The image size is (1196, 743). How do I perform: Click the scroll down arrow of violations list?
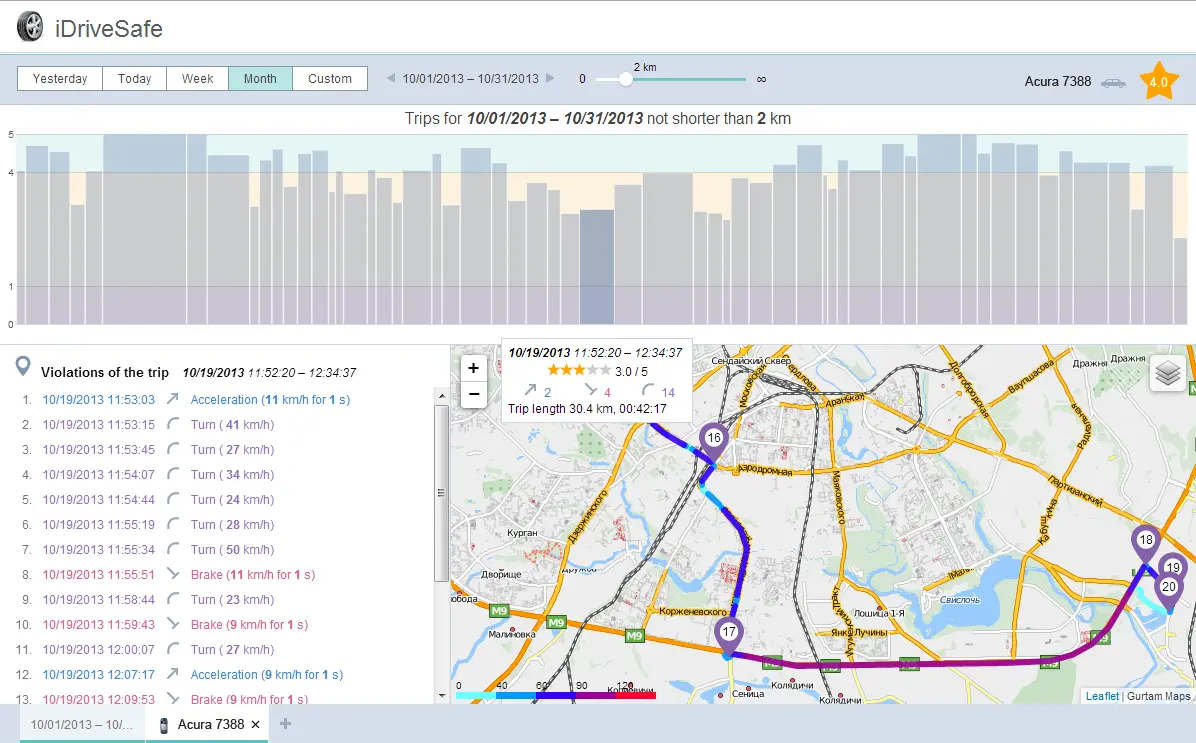(x=442, y=696)
